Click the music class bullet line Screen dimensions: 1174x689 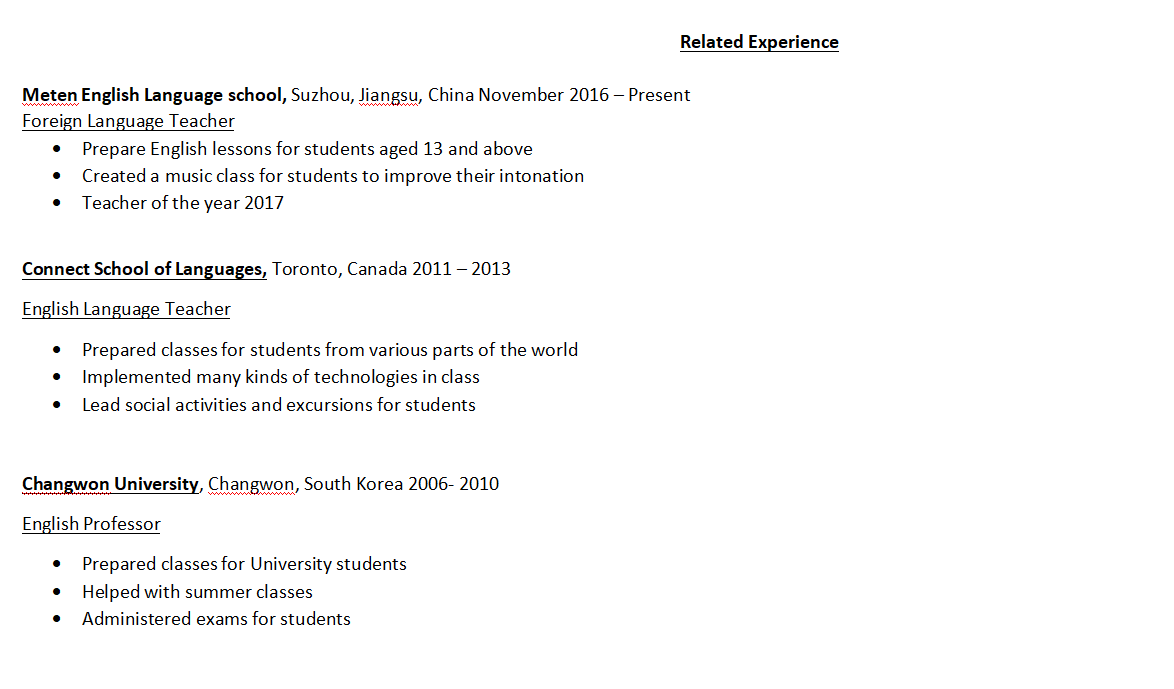(333, 176)
